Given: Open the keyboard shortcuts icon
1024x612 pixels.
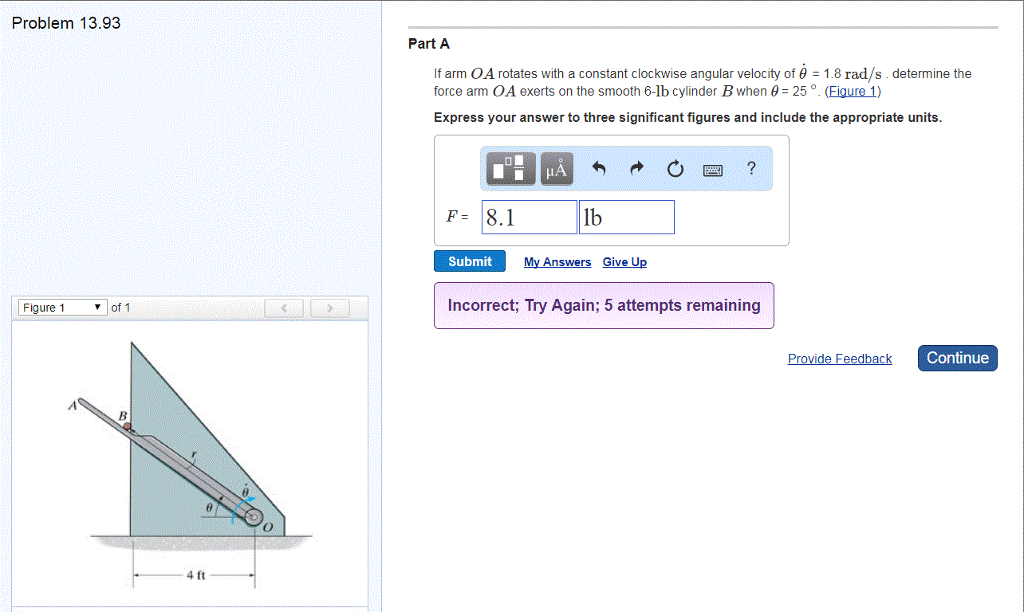Looking at the screenshot, I should [713, 168].
